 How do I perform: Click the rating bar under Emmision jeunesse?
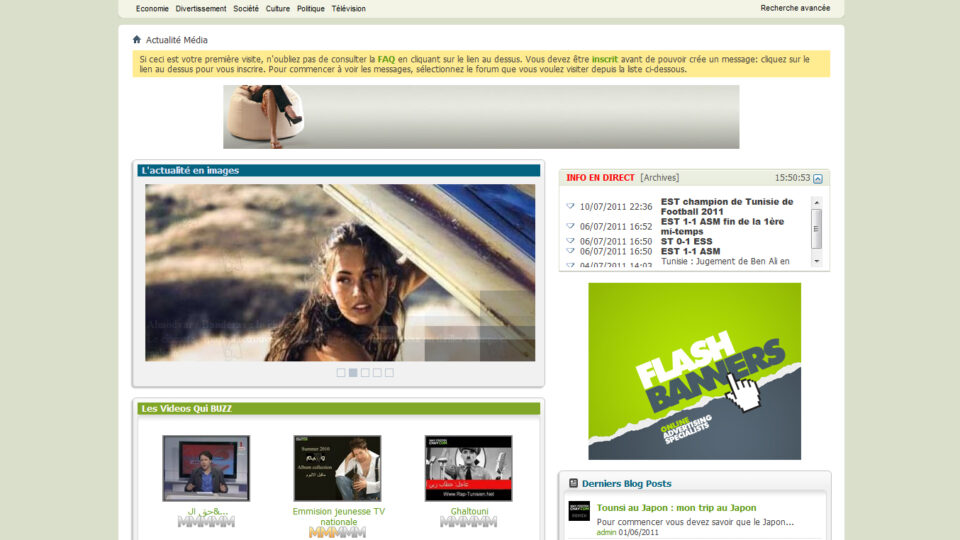coord(337,533)
